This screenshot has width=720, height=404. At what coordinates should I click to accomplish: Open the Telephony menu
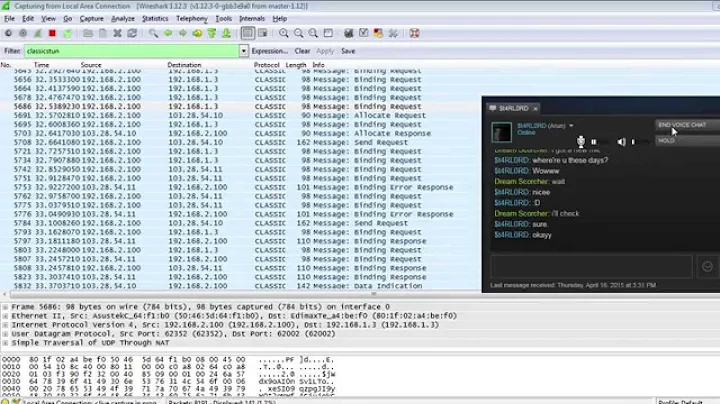pos(191,19)
